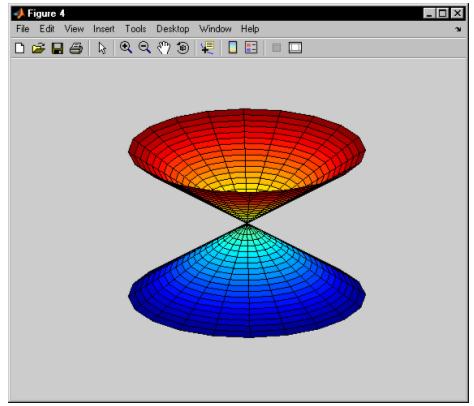This screenshot has height=406, width=474.
Task: Open the Window menu
Action: 215,29
